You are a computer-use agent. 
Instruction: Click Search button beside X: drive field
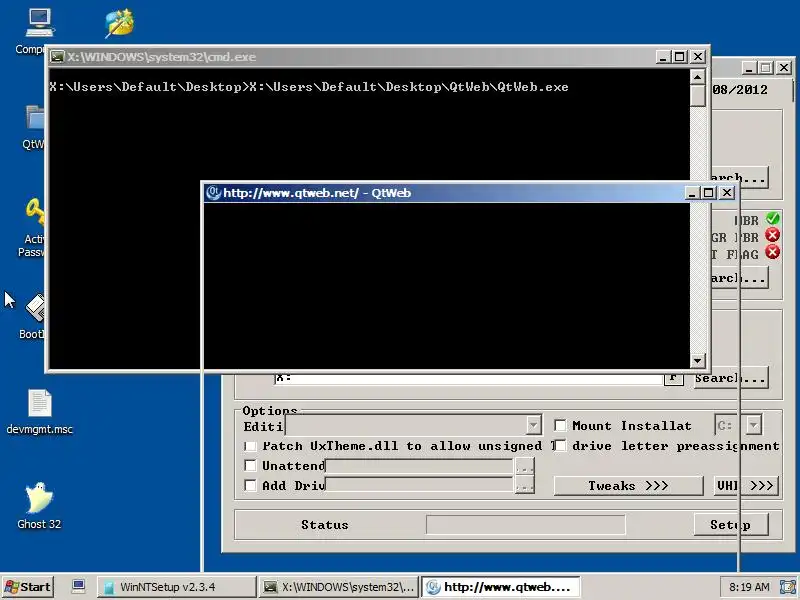(x=731, y=379)
